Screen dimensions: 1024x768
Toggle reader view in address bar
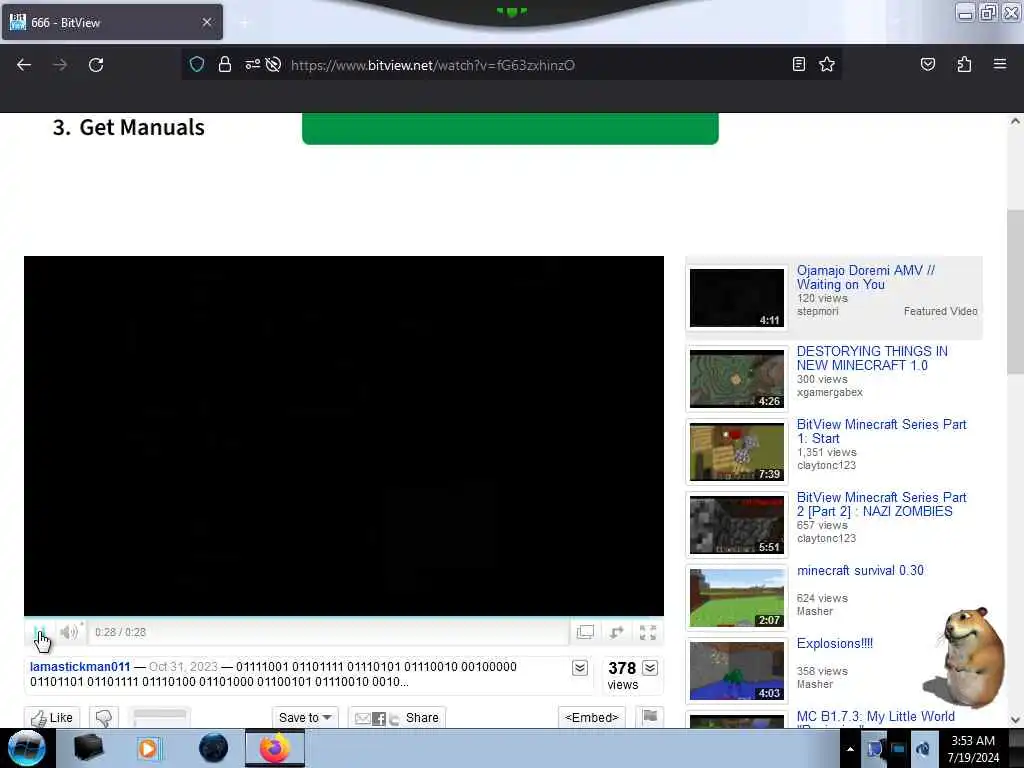click(798, 64)
